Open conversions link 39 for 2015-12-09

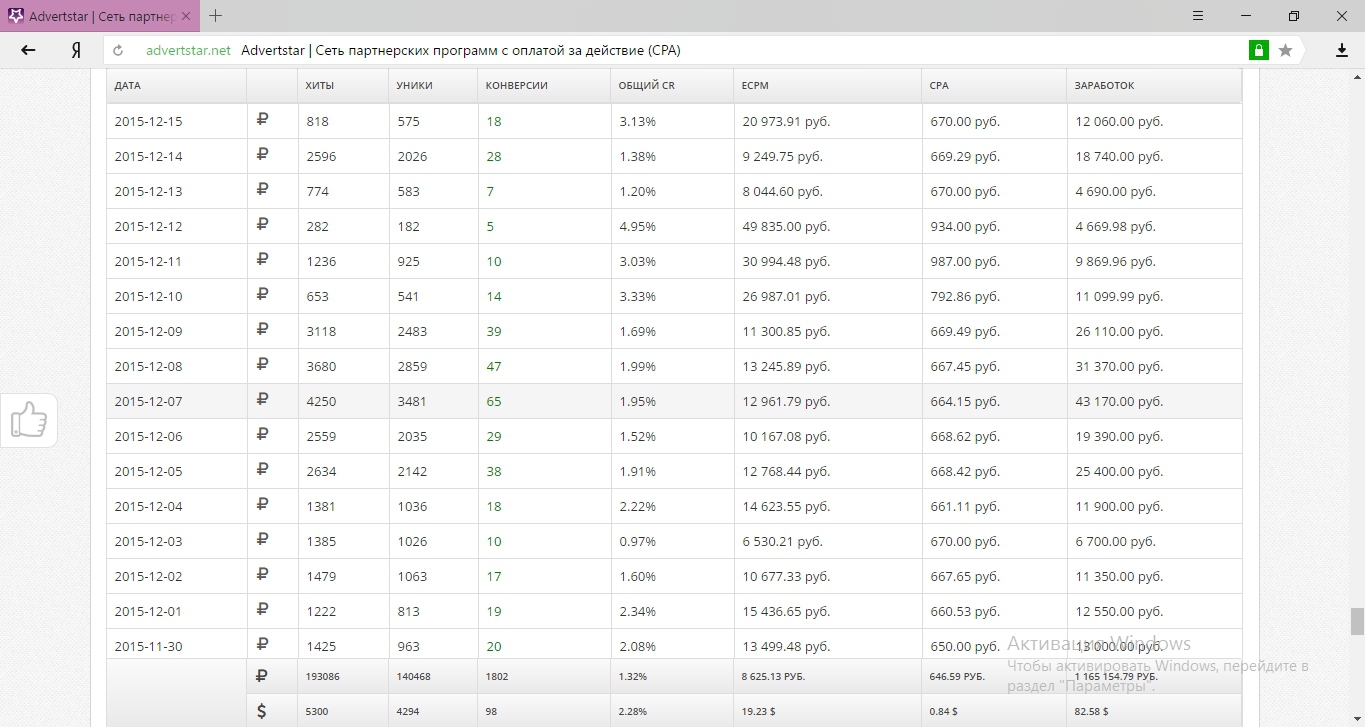494,331
